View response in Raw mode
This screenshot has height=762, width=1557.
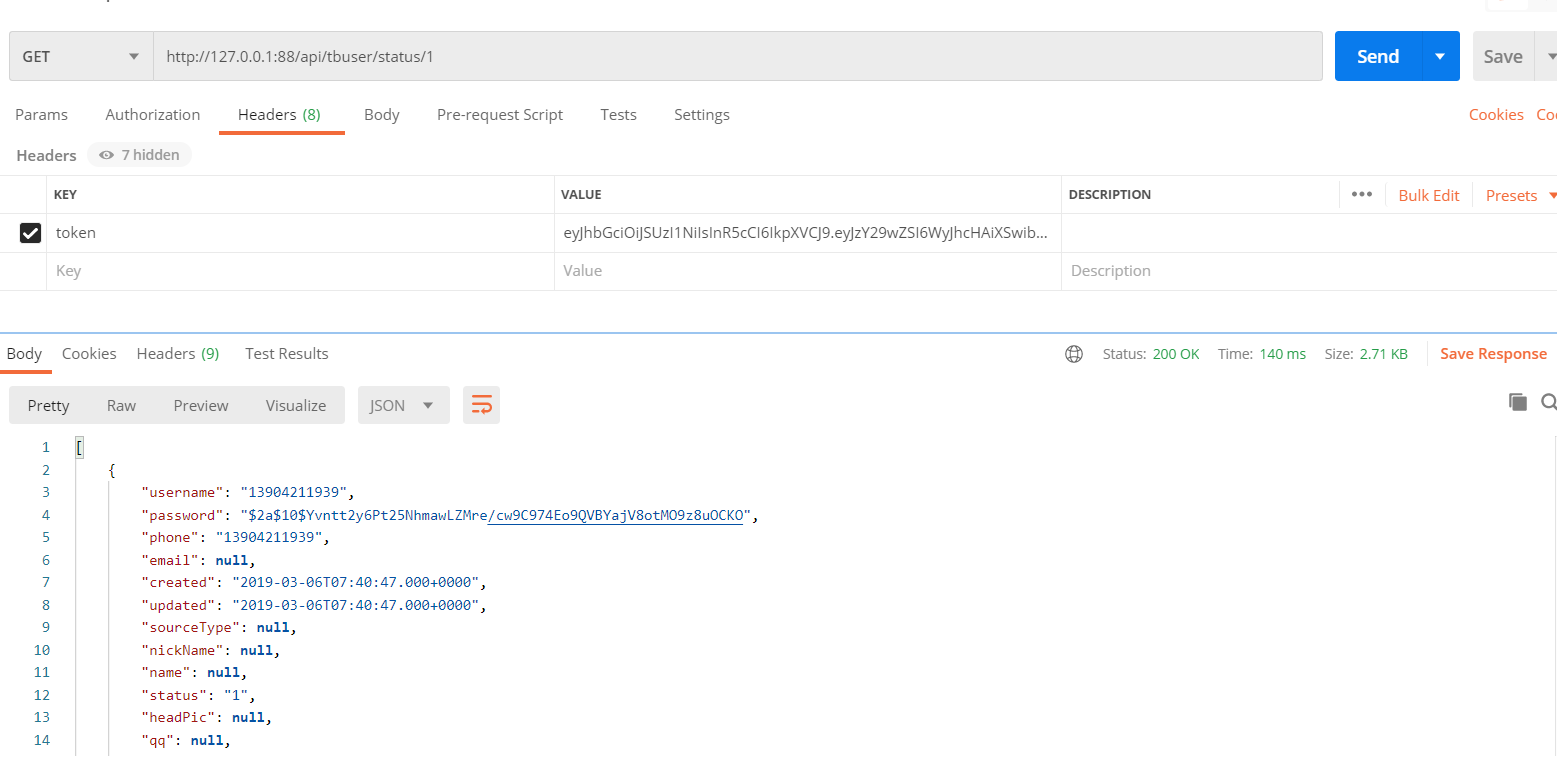[x=121, y=405]
